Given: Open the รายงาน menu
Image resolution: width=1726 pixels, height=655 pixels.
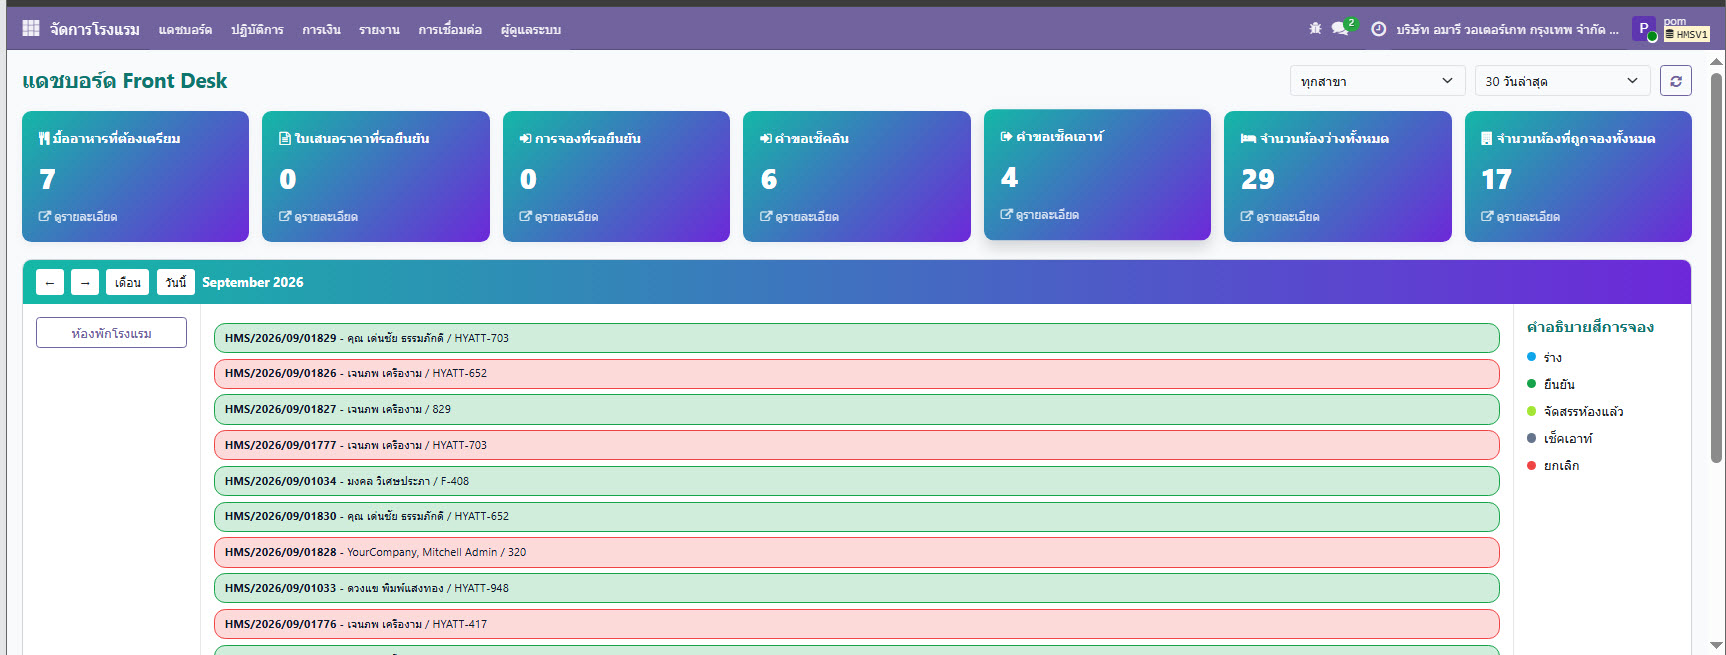Looking at the screenshot, I should [379, 30].
